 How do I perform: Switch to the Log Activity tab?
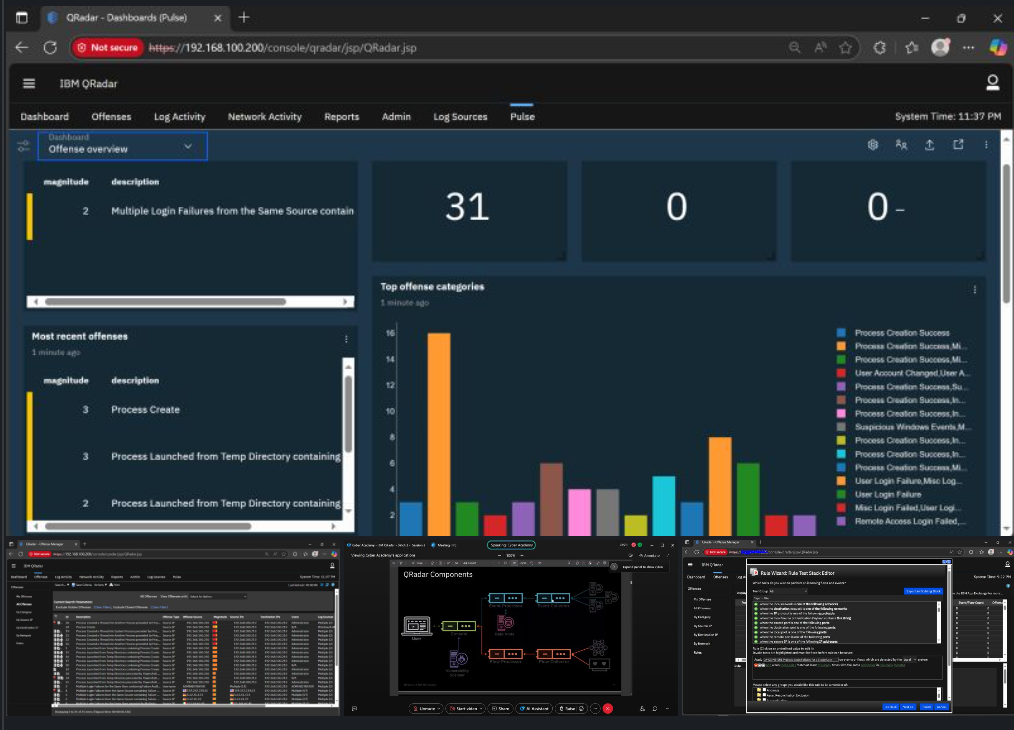(x=179, y=116)
